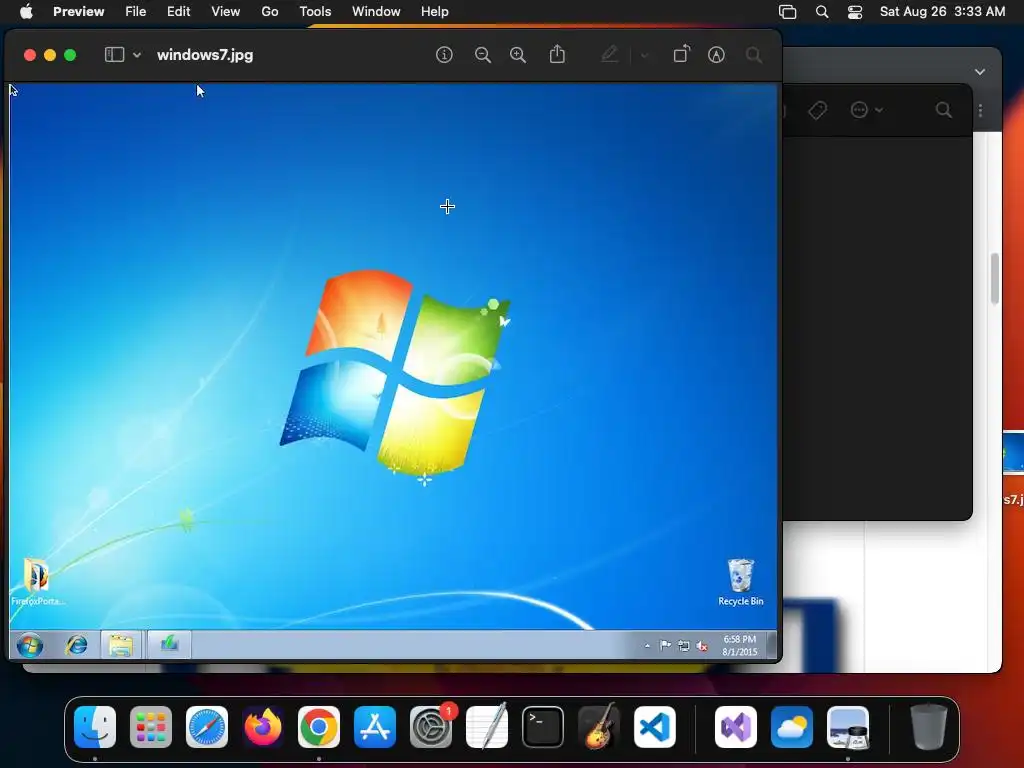This screenshot has width=1024, height=768.
Task: Open the Inspector info button in Preview toolbar
Action: coord(444,55)
